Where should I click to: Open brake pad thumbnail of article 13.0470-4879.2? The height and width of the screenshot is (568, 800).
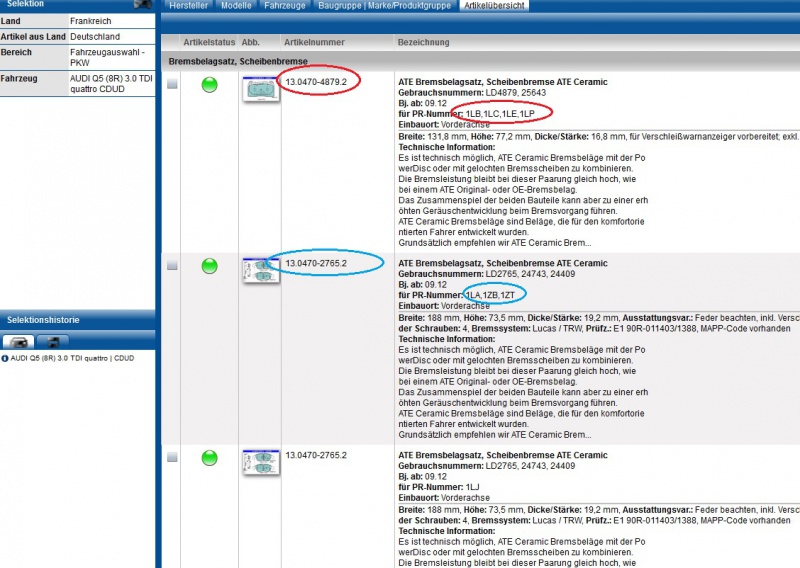pyautogui.click(x=261, y=88)
